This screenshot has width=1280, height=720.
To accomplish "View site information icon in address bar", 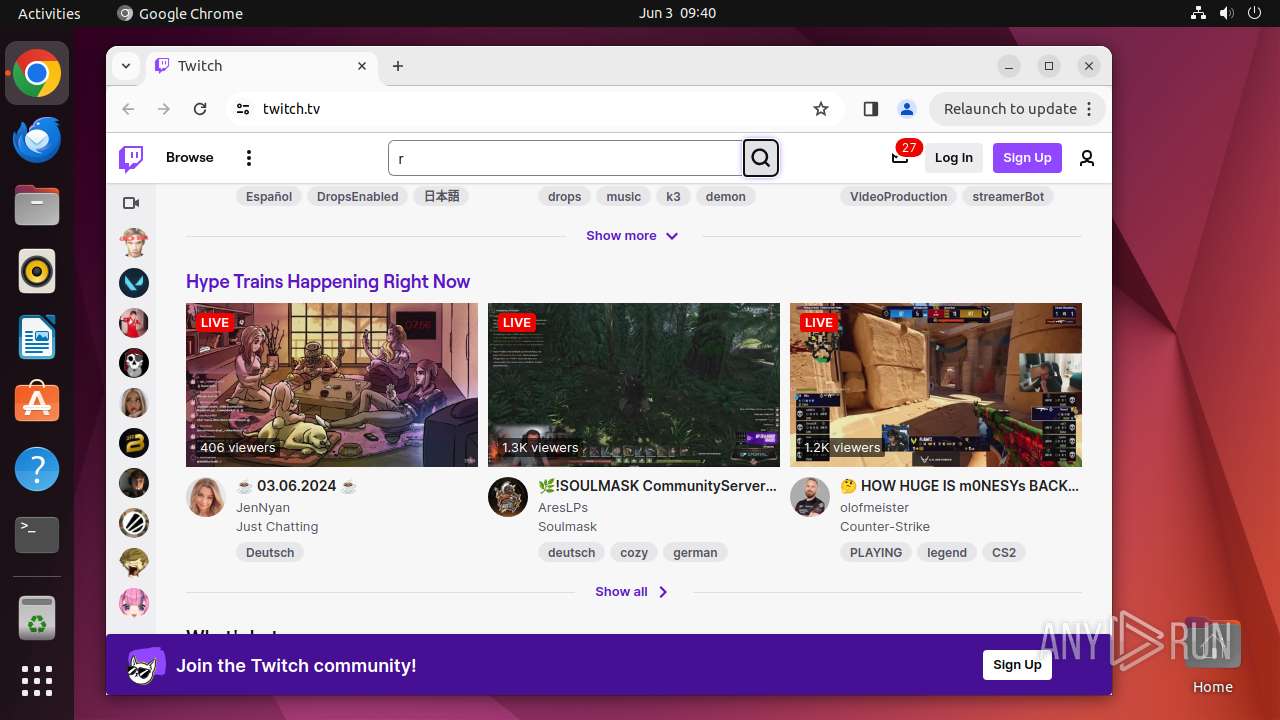I will pyautogui.click(x=243, y=109).
